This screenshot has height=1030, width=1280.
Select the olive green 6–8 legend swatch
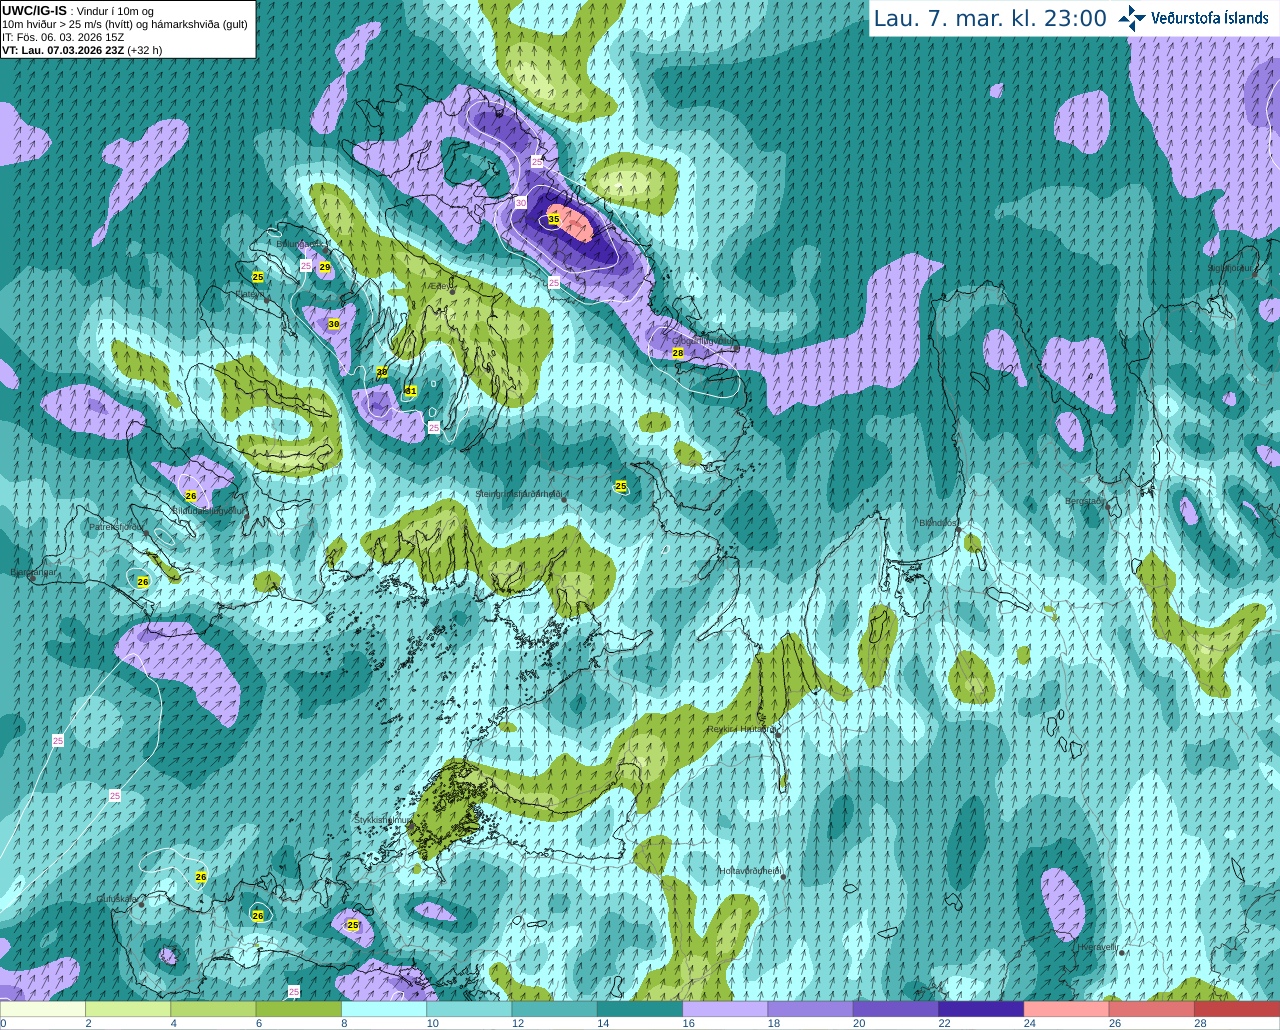[299, 1009]
